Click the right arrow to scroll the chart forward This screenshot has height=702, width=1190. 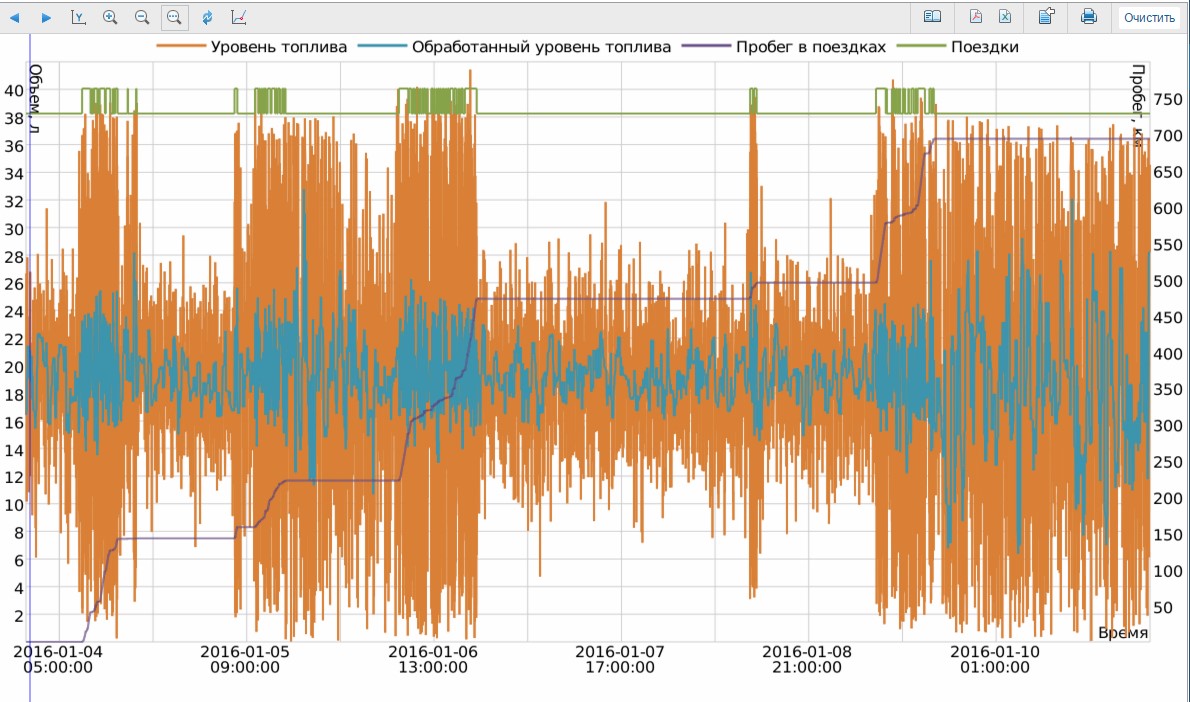[x=46, y=17]
